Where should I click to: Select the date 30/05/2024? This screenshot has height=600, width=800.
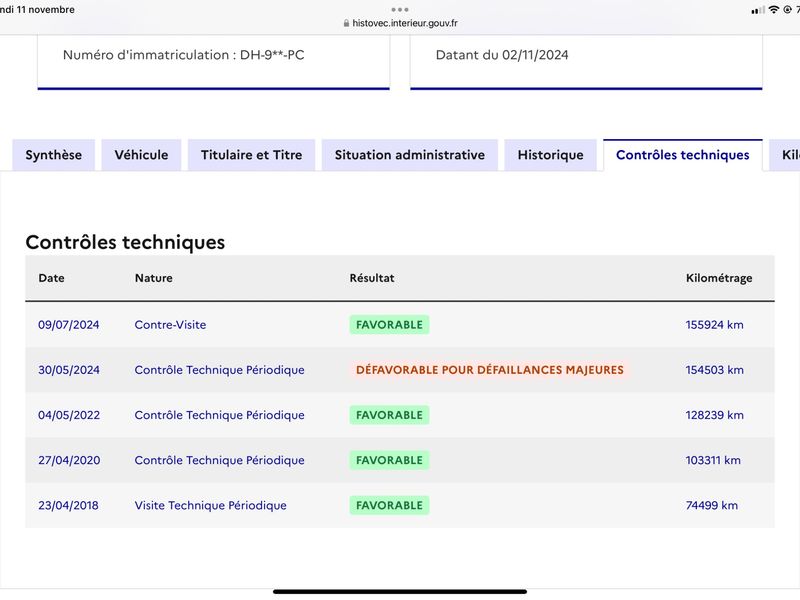69,370
